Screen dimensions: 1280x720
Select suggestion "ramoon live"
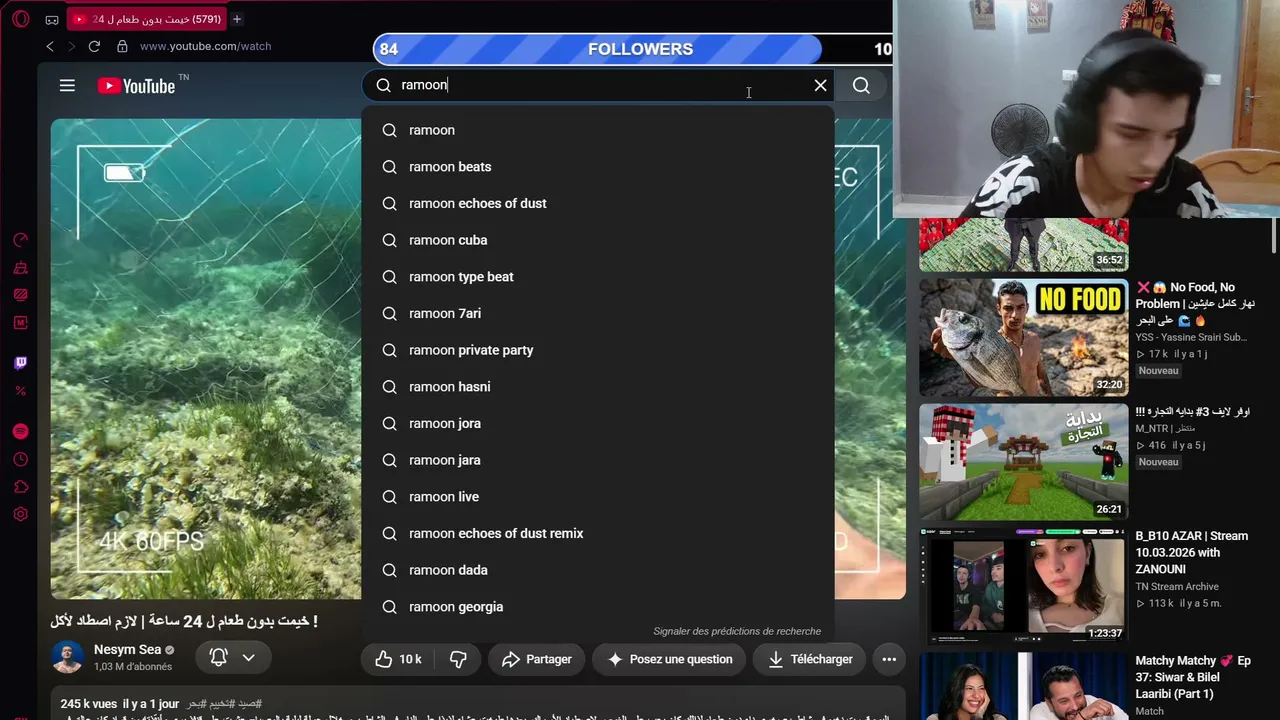(x=598, y=497)
